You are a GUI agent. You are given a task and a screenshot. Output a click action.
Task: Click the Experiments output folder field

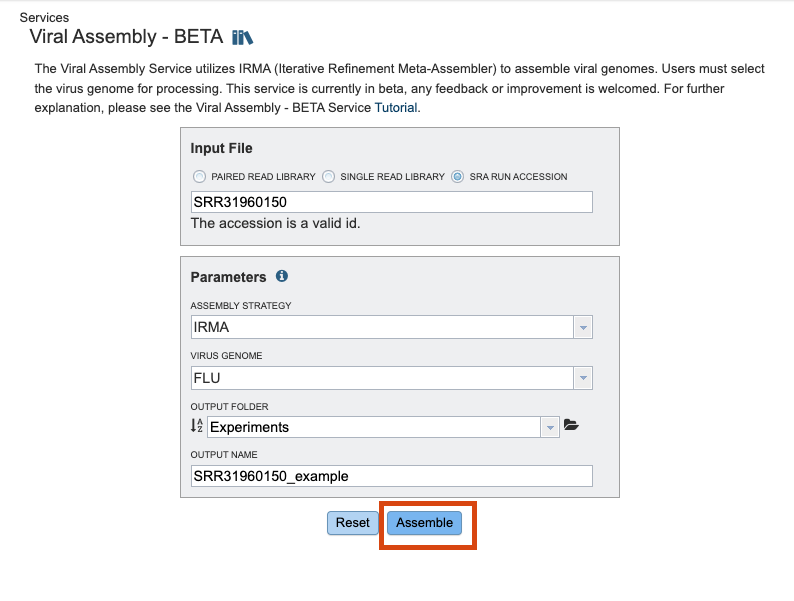pos(374,427)
